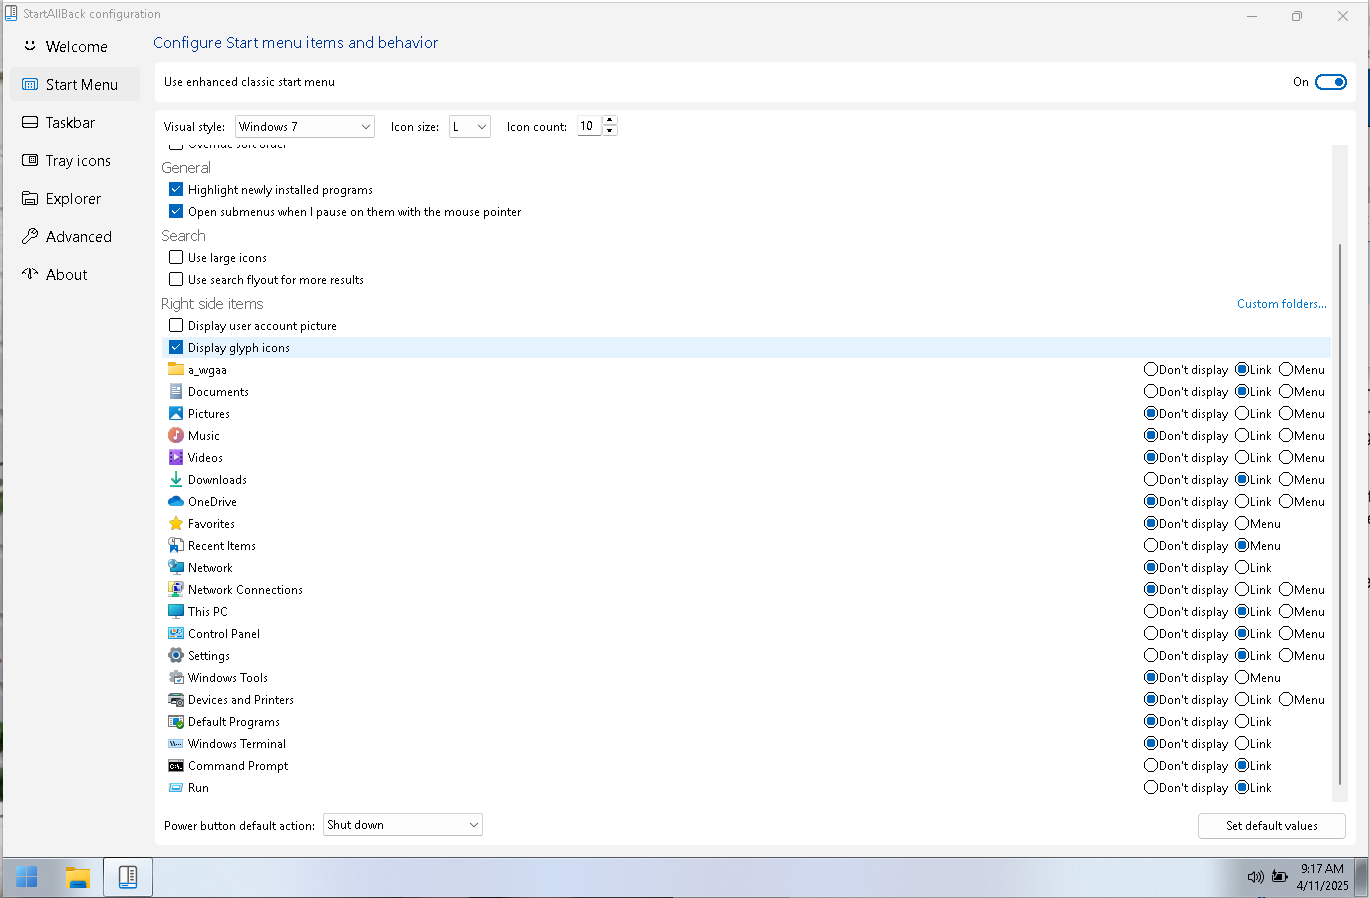Image resolution: width=1370 pixels, height=898 pixels.
Task: Click the volume speaker tray icon
Action: coord(1255,877)
